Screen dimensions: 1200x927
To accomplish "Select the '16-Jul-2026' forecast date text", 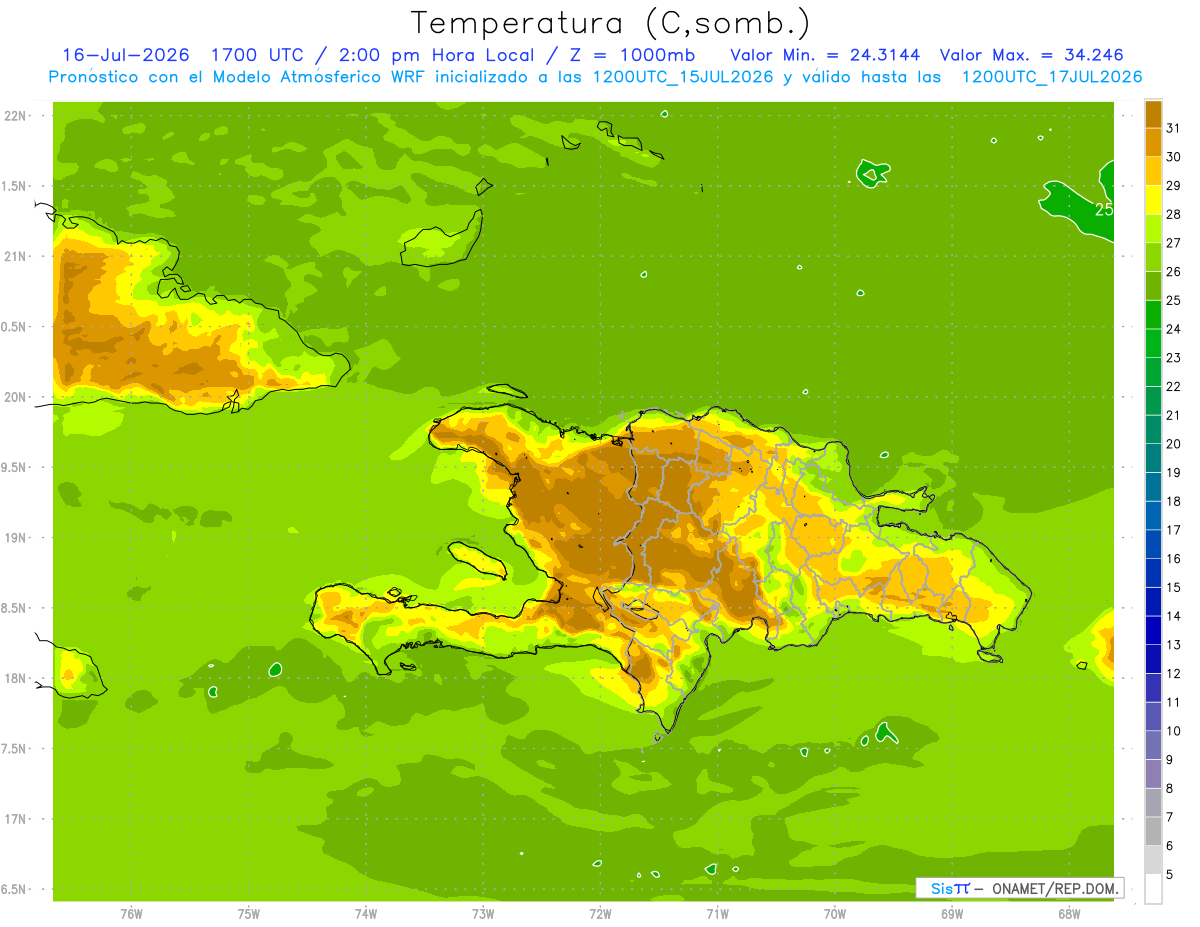I will 126,55.
